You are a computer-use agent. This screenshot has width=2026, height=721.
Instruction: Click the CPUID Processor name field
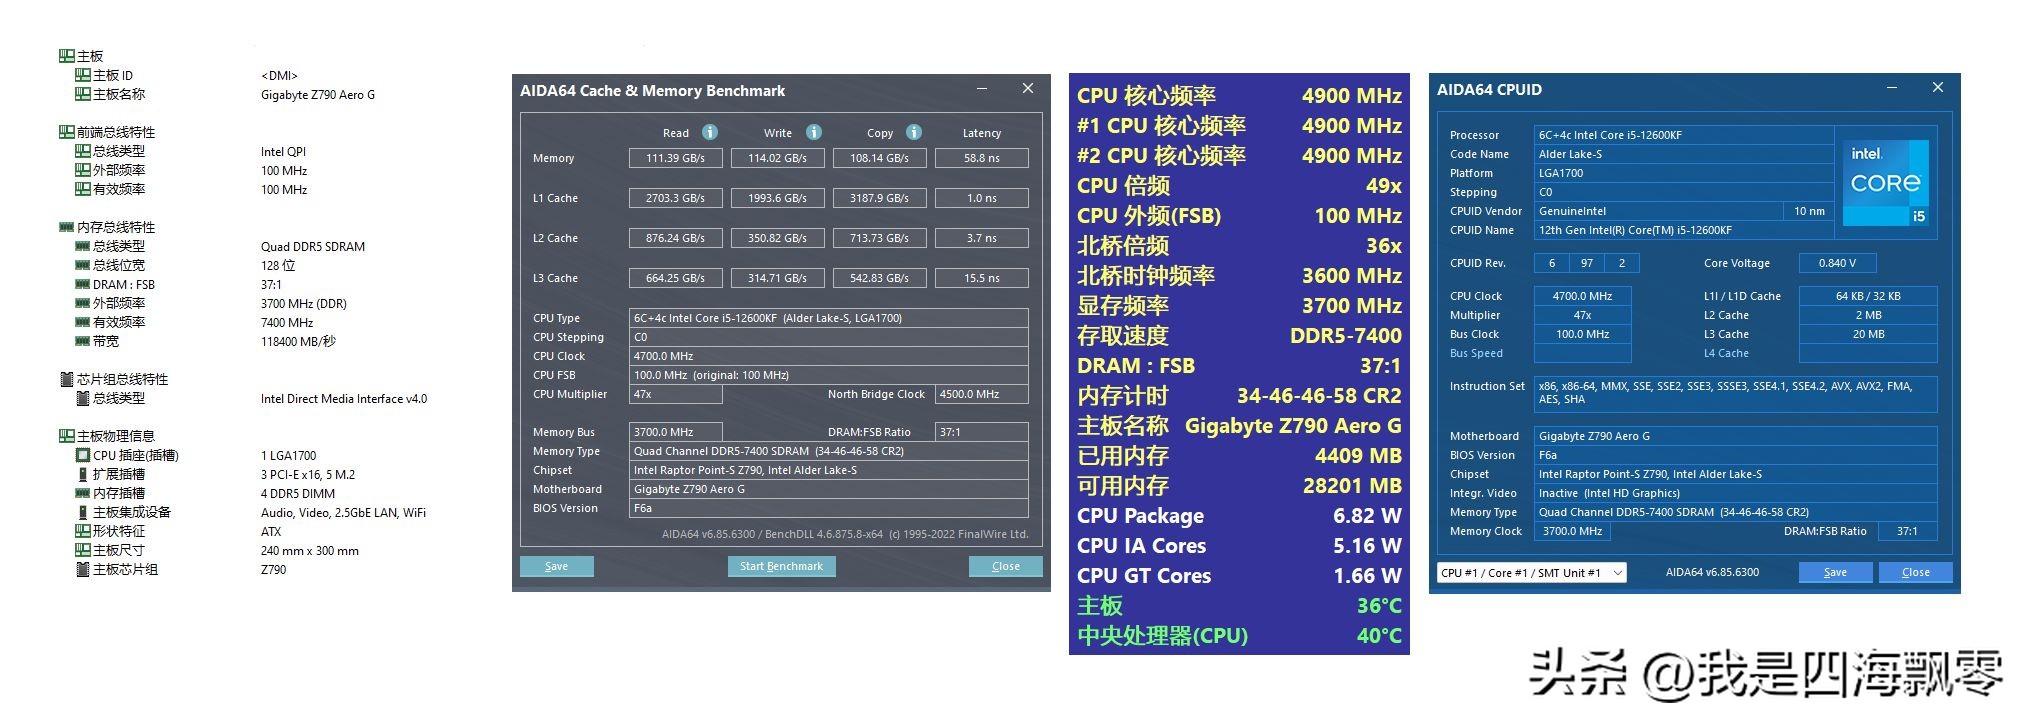click(x=1684, y=135)
